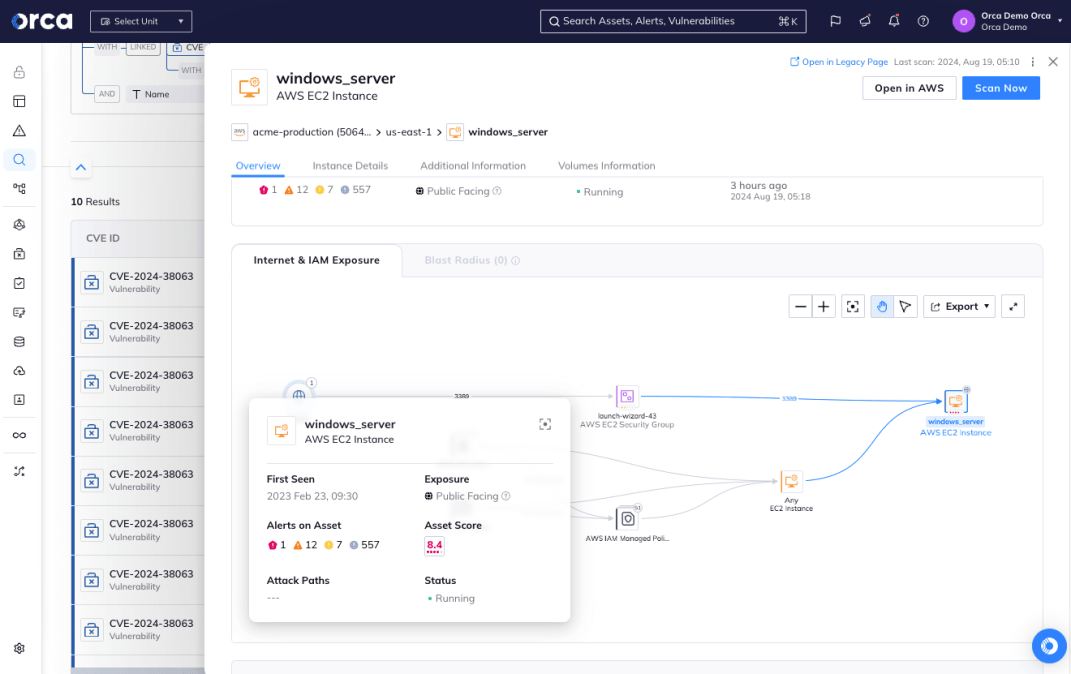1071x674 pixels.
Task: Open the Export dropdown menu
Action: [959, 307]
